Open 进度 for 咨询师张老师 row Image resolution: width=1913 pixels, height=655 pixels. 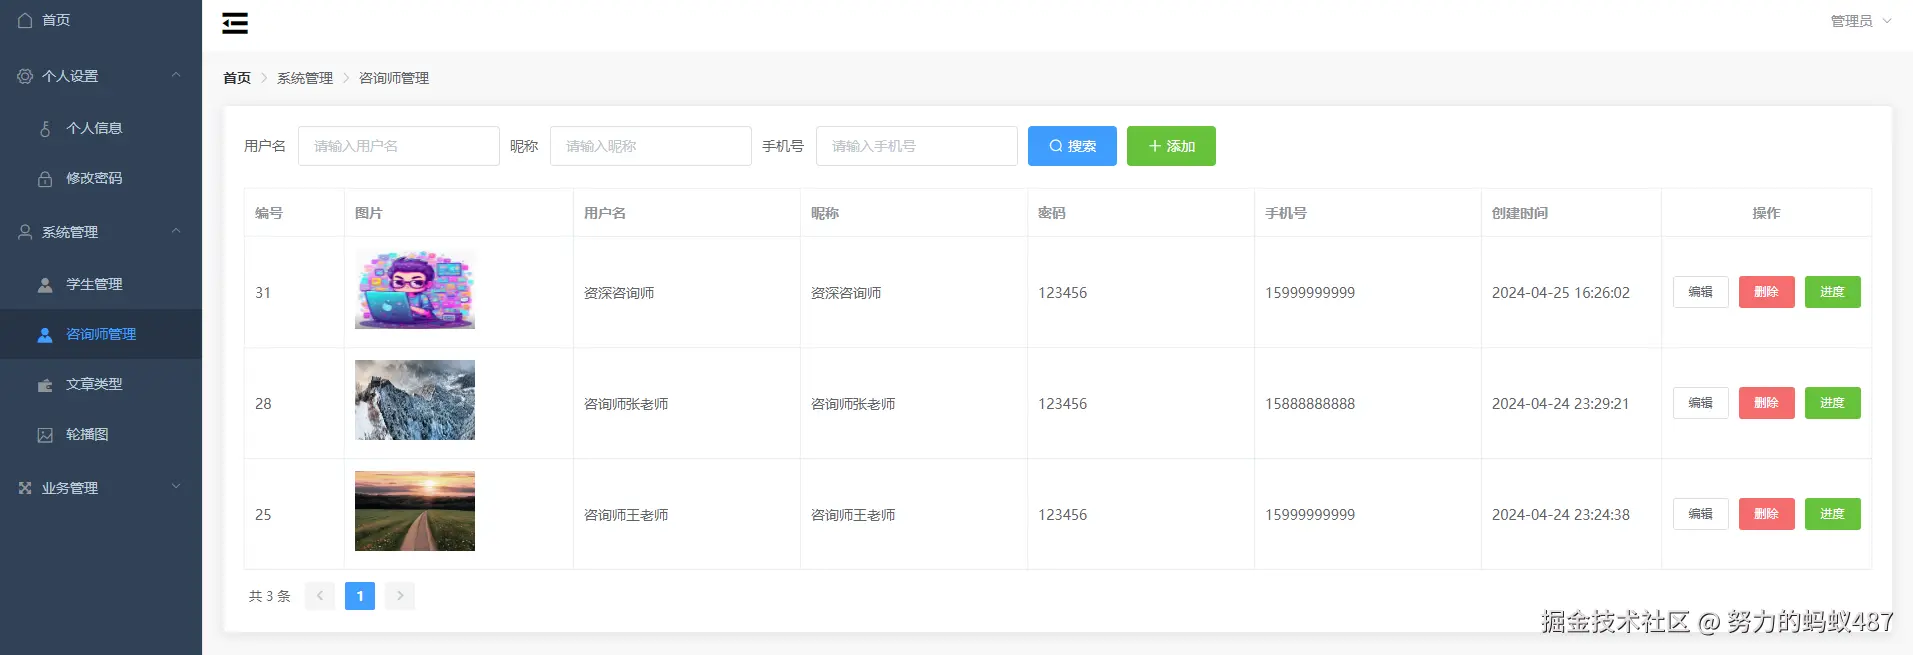click(1833, 403)
